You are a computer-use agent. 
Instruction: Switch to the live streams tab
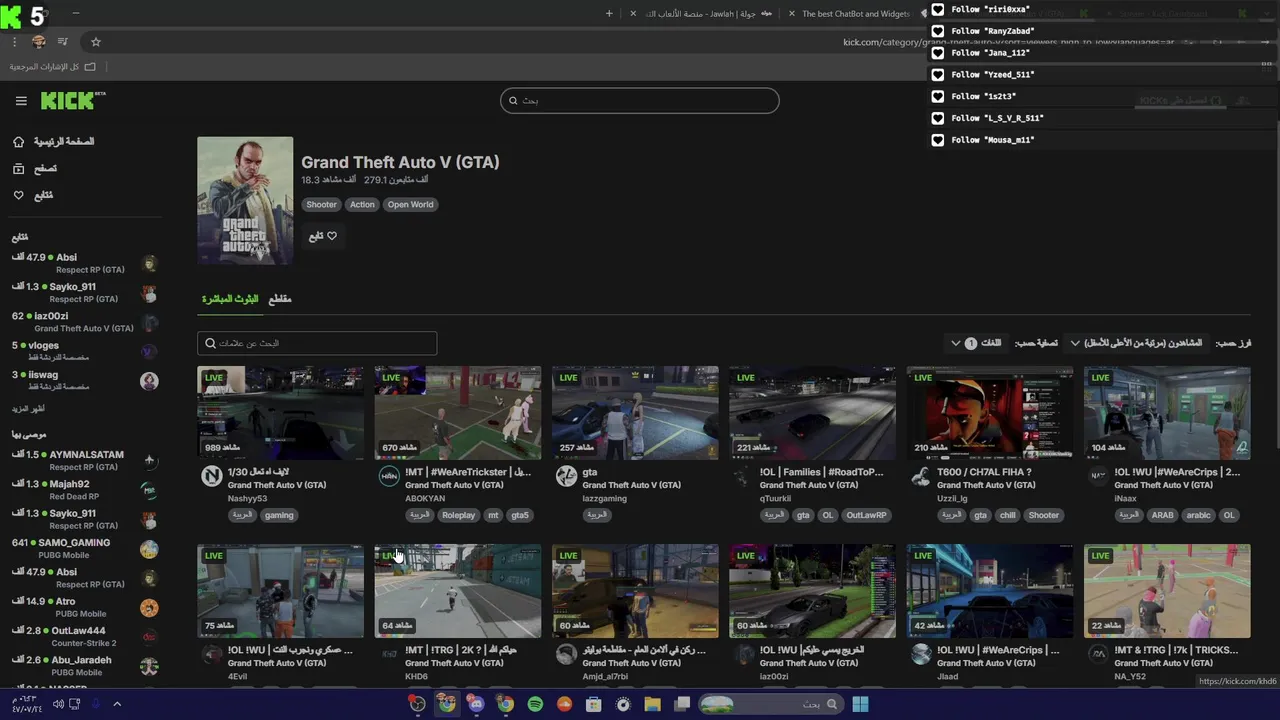(x=230, y=299)
